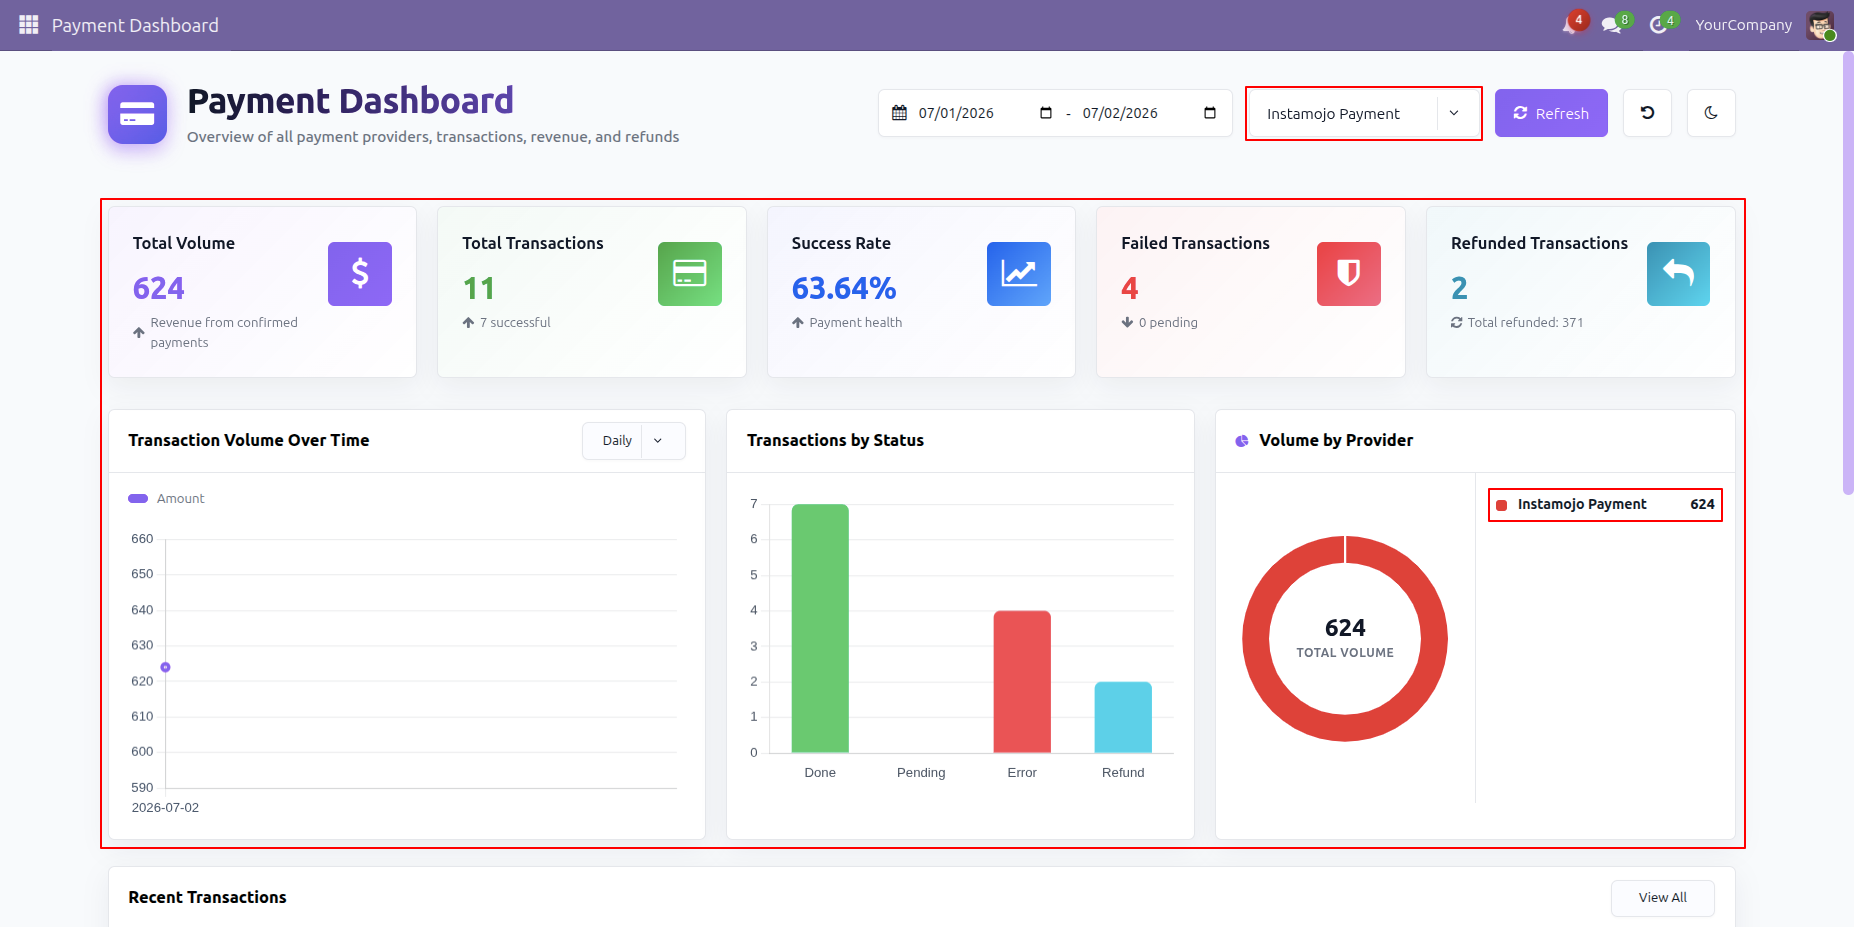Open the notifications bell icon
The width and height of the screenshot is (1854, 927).
1572,25
